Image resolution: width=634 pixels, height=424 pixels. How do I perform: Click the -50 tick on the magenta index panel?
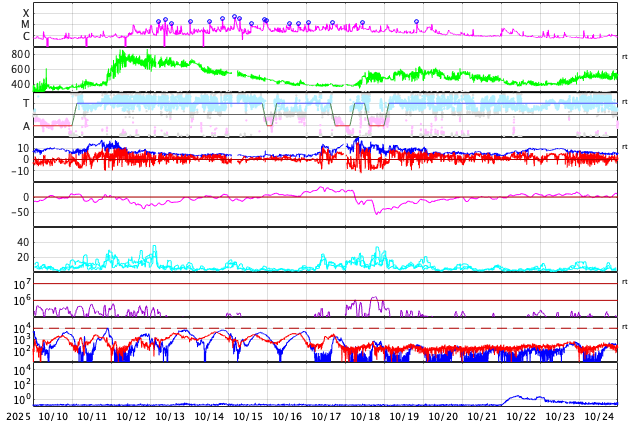click(20, 212)
